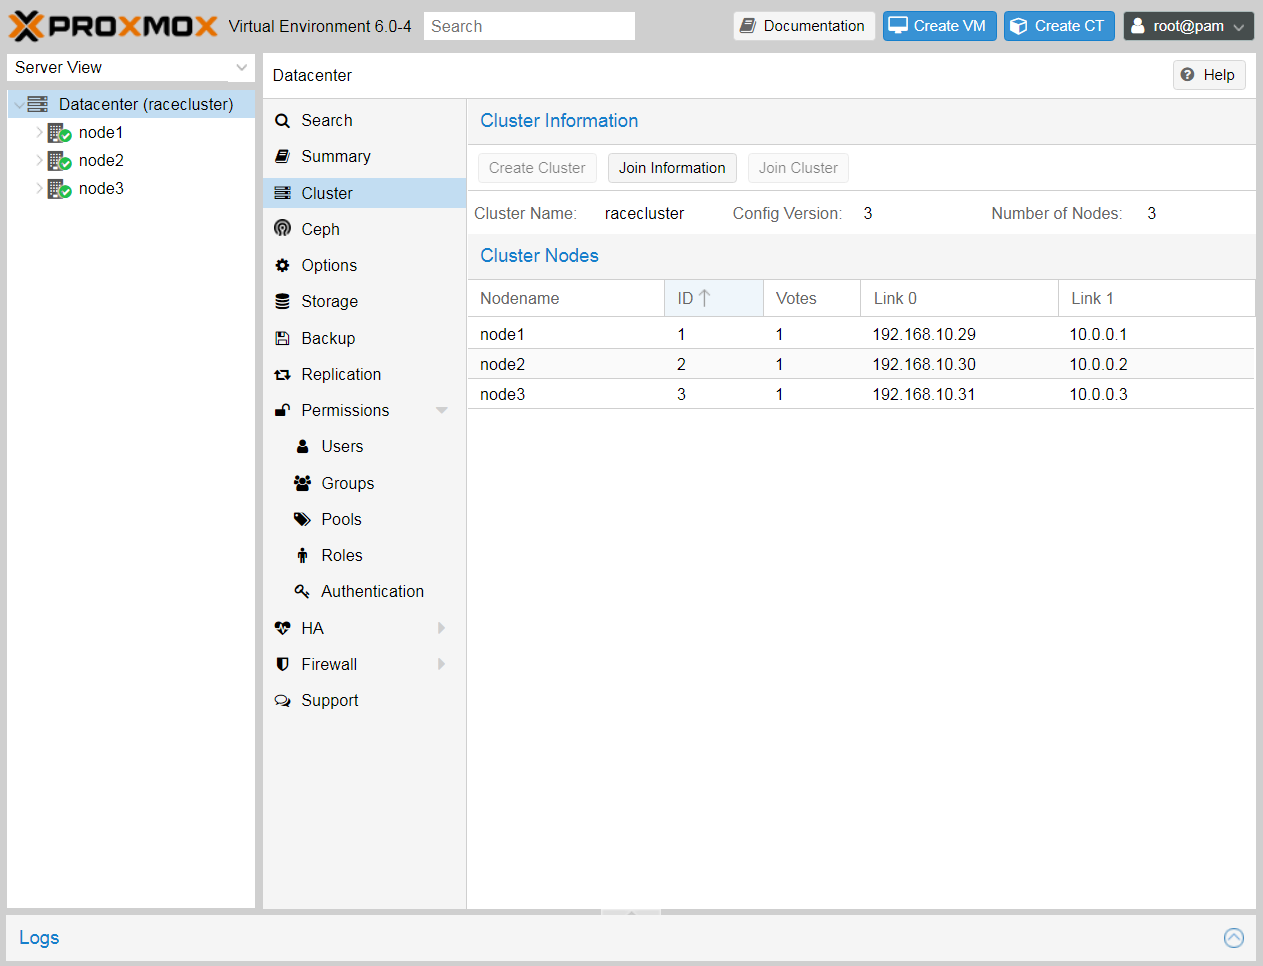Expand the HA submenu arrow

442,628
